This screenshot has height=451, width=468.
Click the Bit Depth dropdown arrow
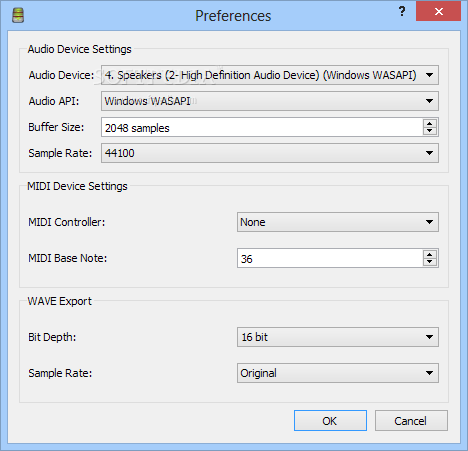(x=429, y=337)
